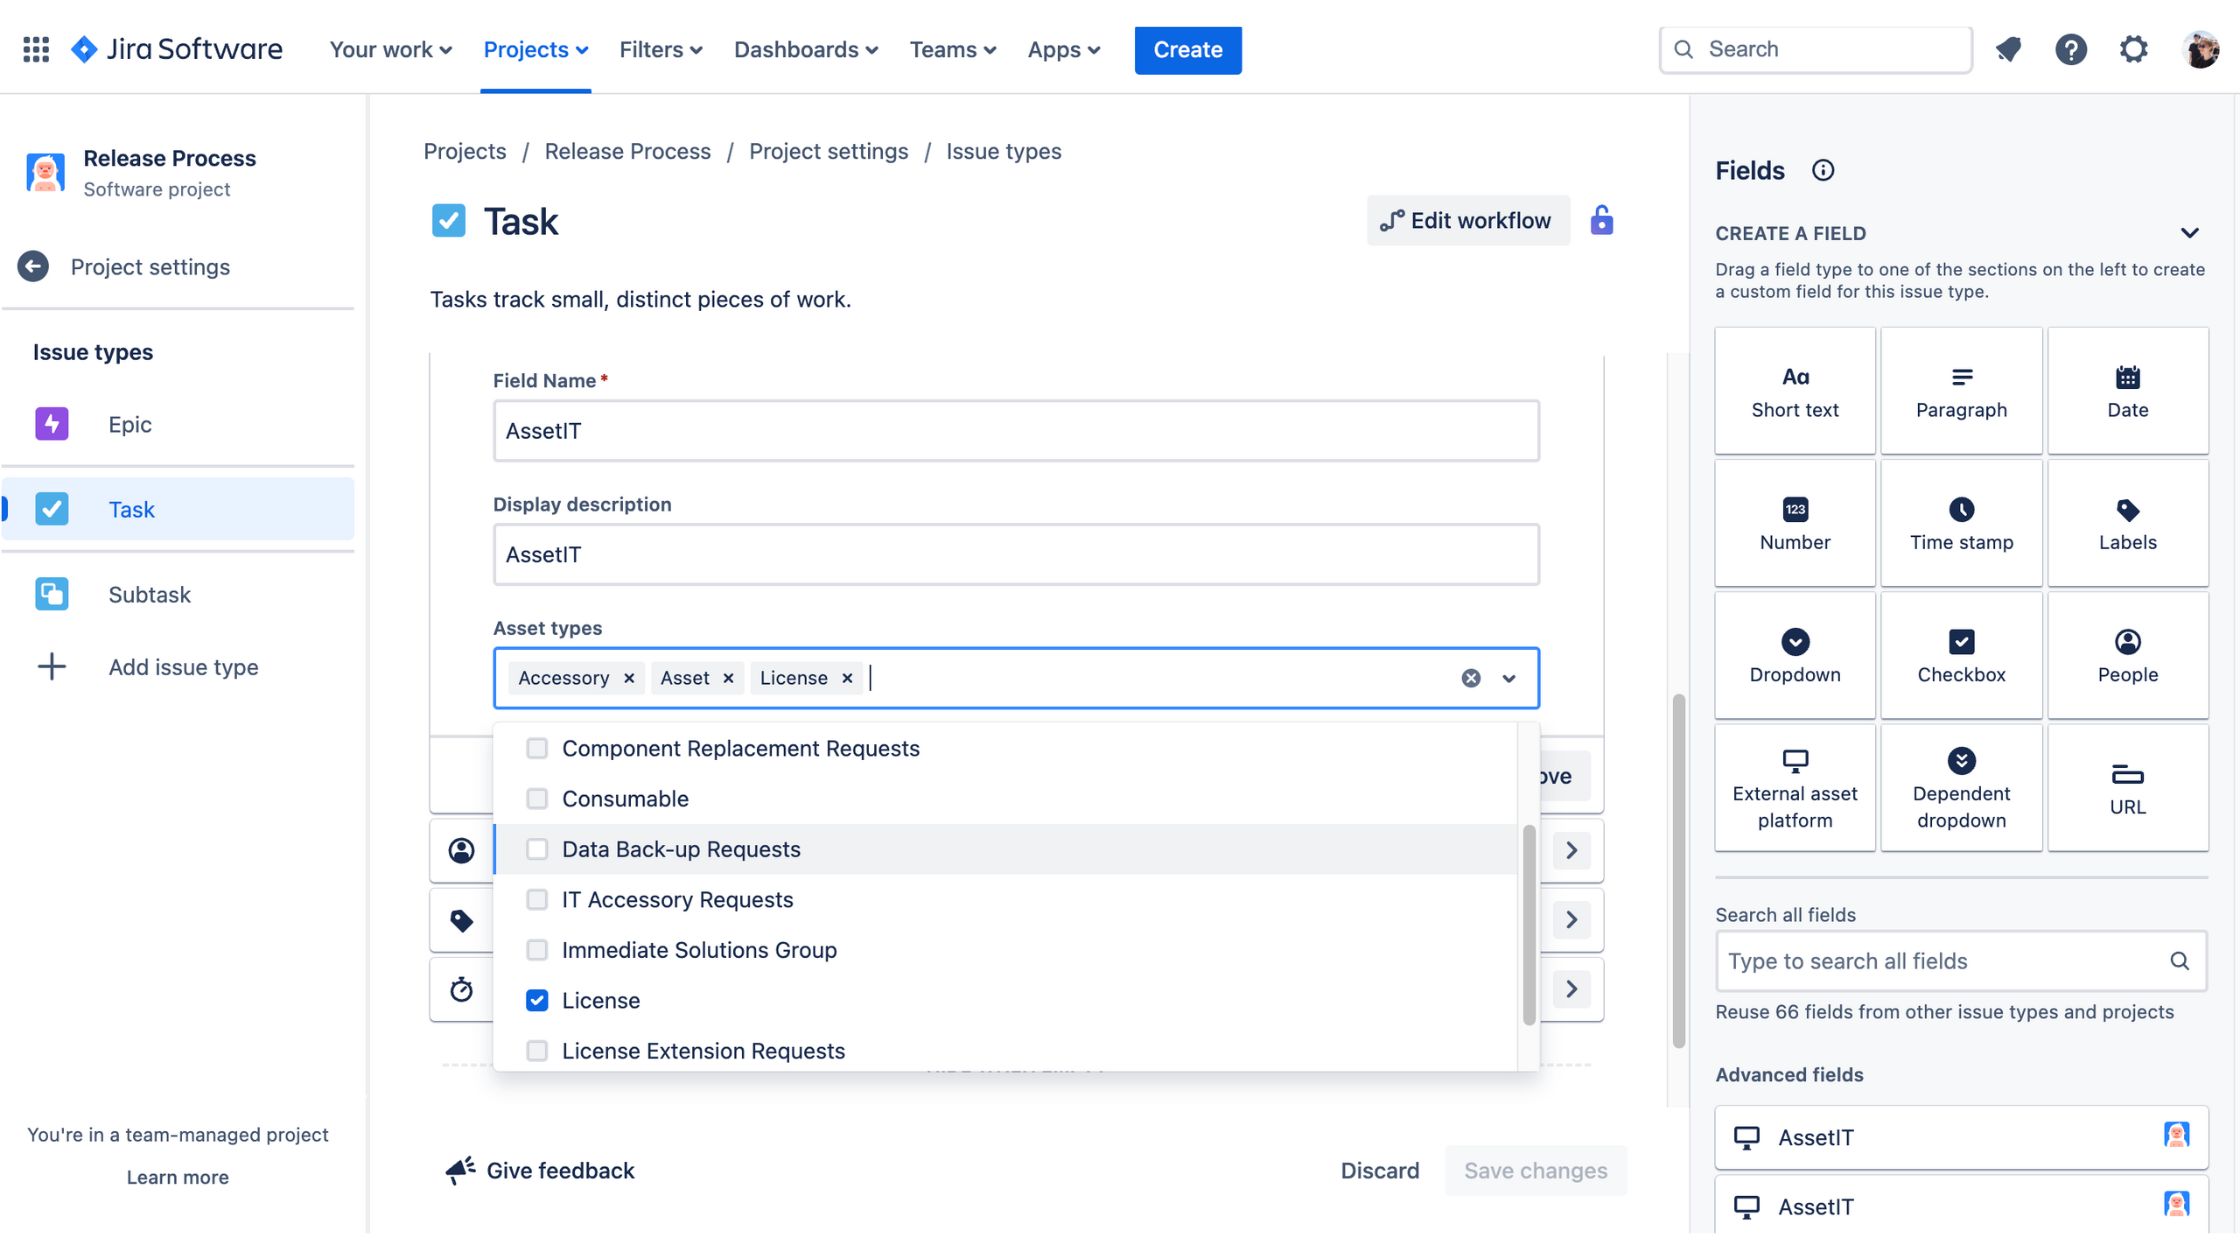Viewport: 2240px width, 1260px height.
Task: Check the Consumable asset type
Action: click(x=537, y=798)
